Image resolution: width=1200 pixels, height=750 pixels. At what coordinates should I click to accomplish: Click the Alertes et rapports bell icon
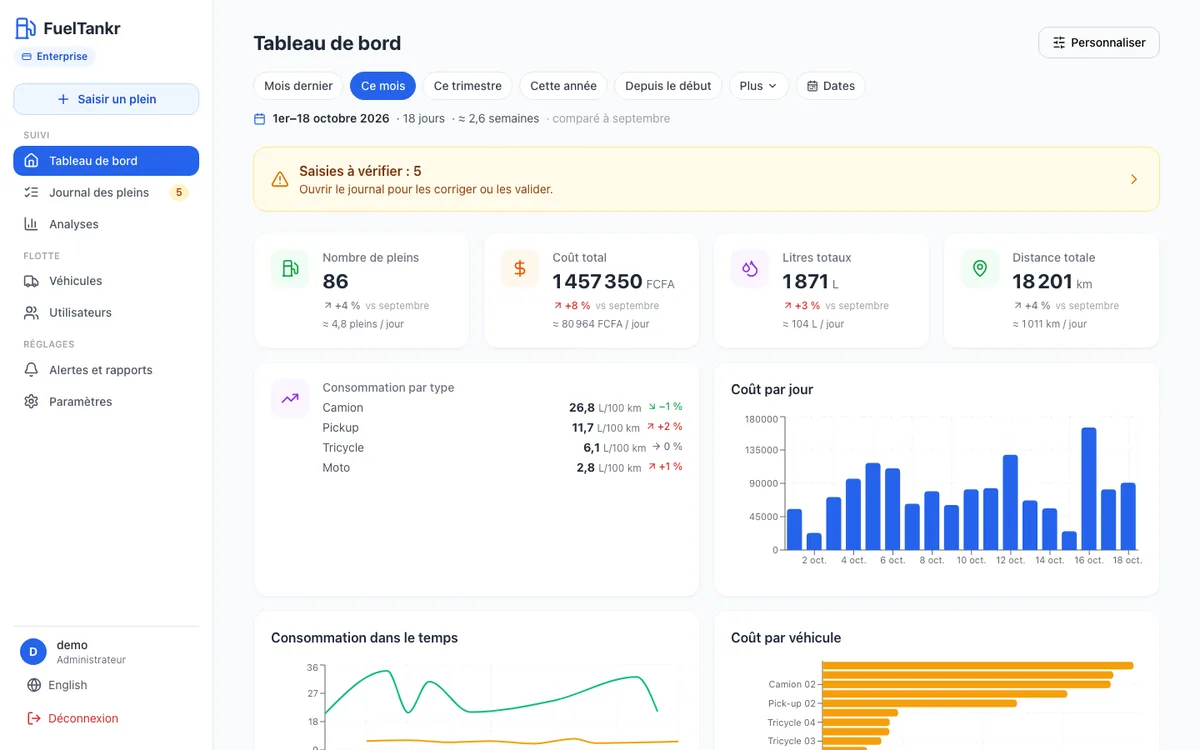31,370
